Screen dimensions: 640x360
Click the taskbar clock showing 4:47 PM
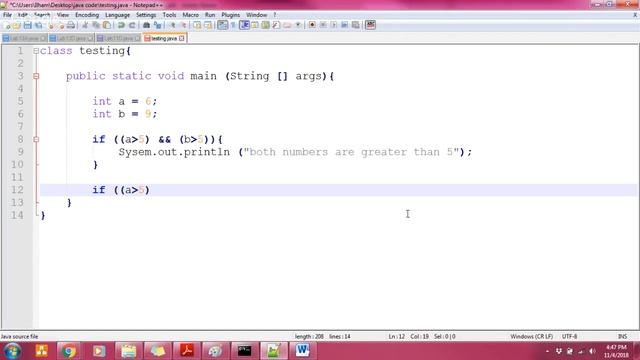point(616,351)
